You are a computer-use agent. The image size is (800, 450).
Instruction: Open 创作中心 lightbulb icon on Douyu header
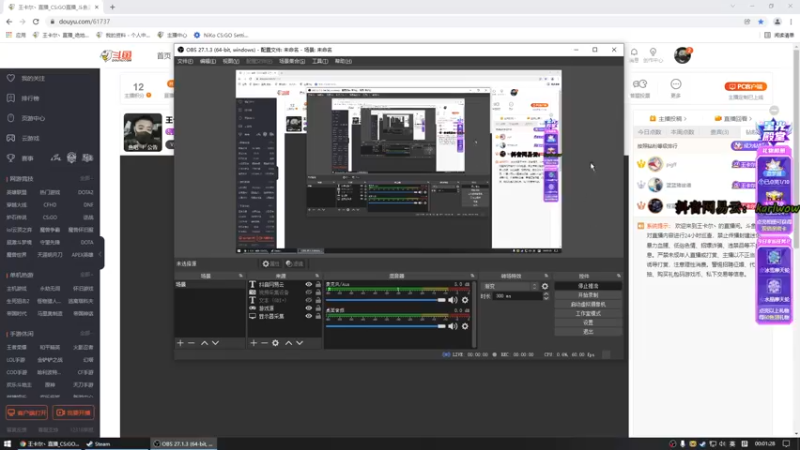point(653,52)
